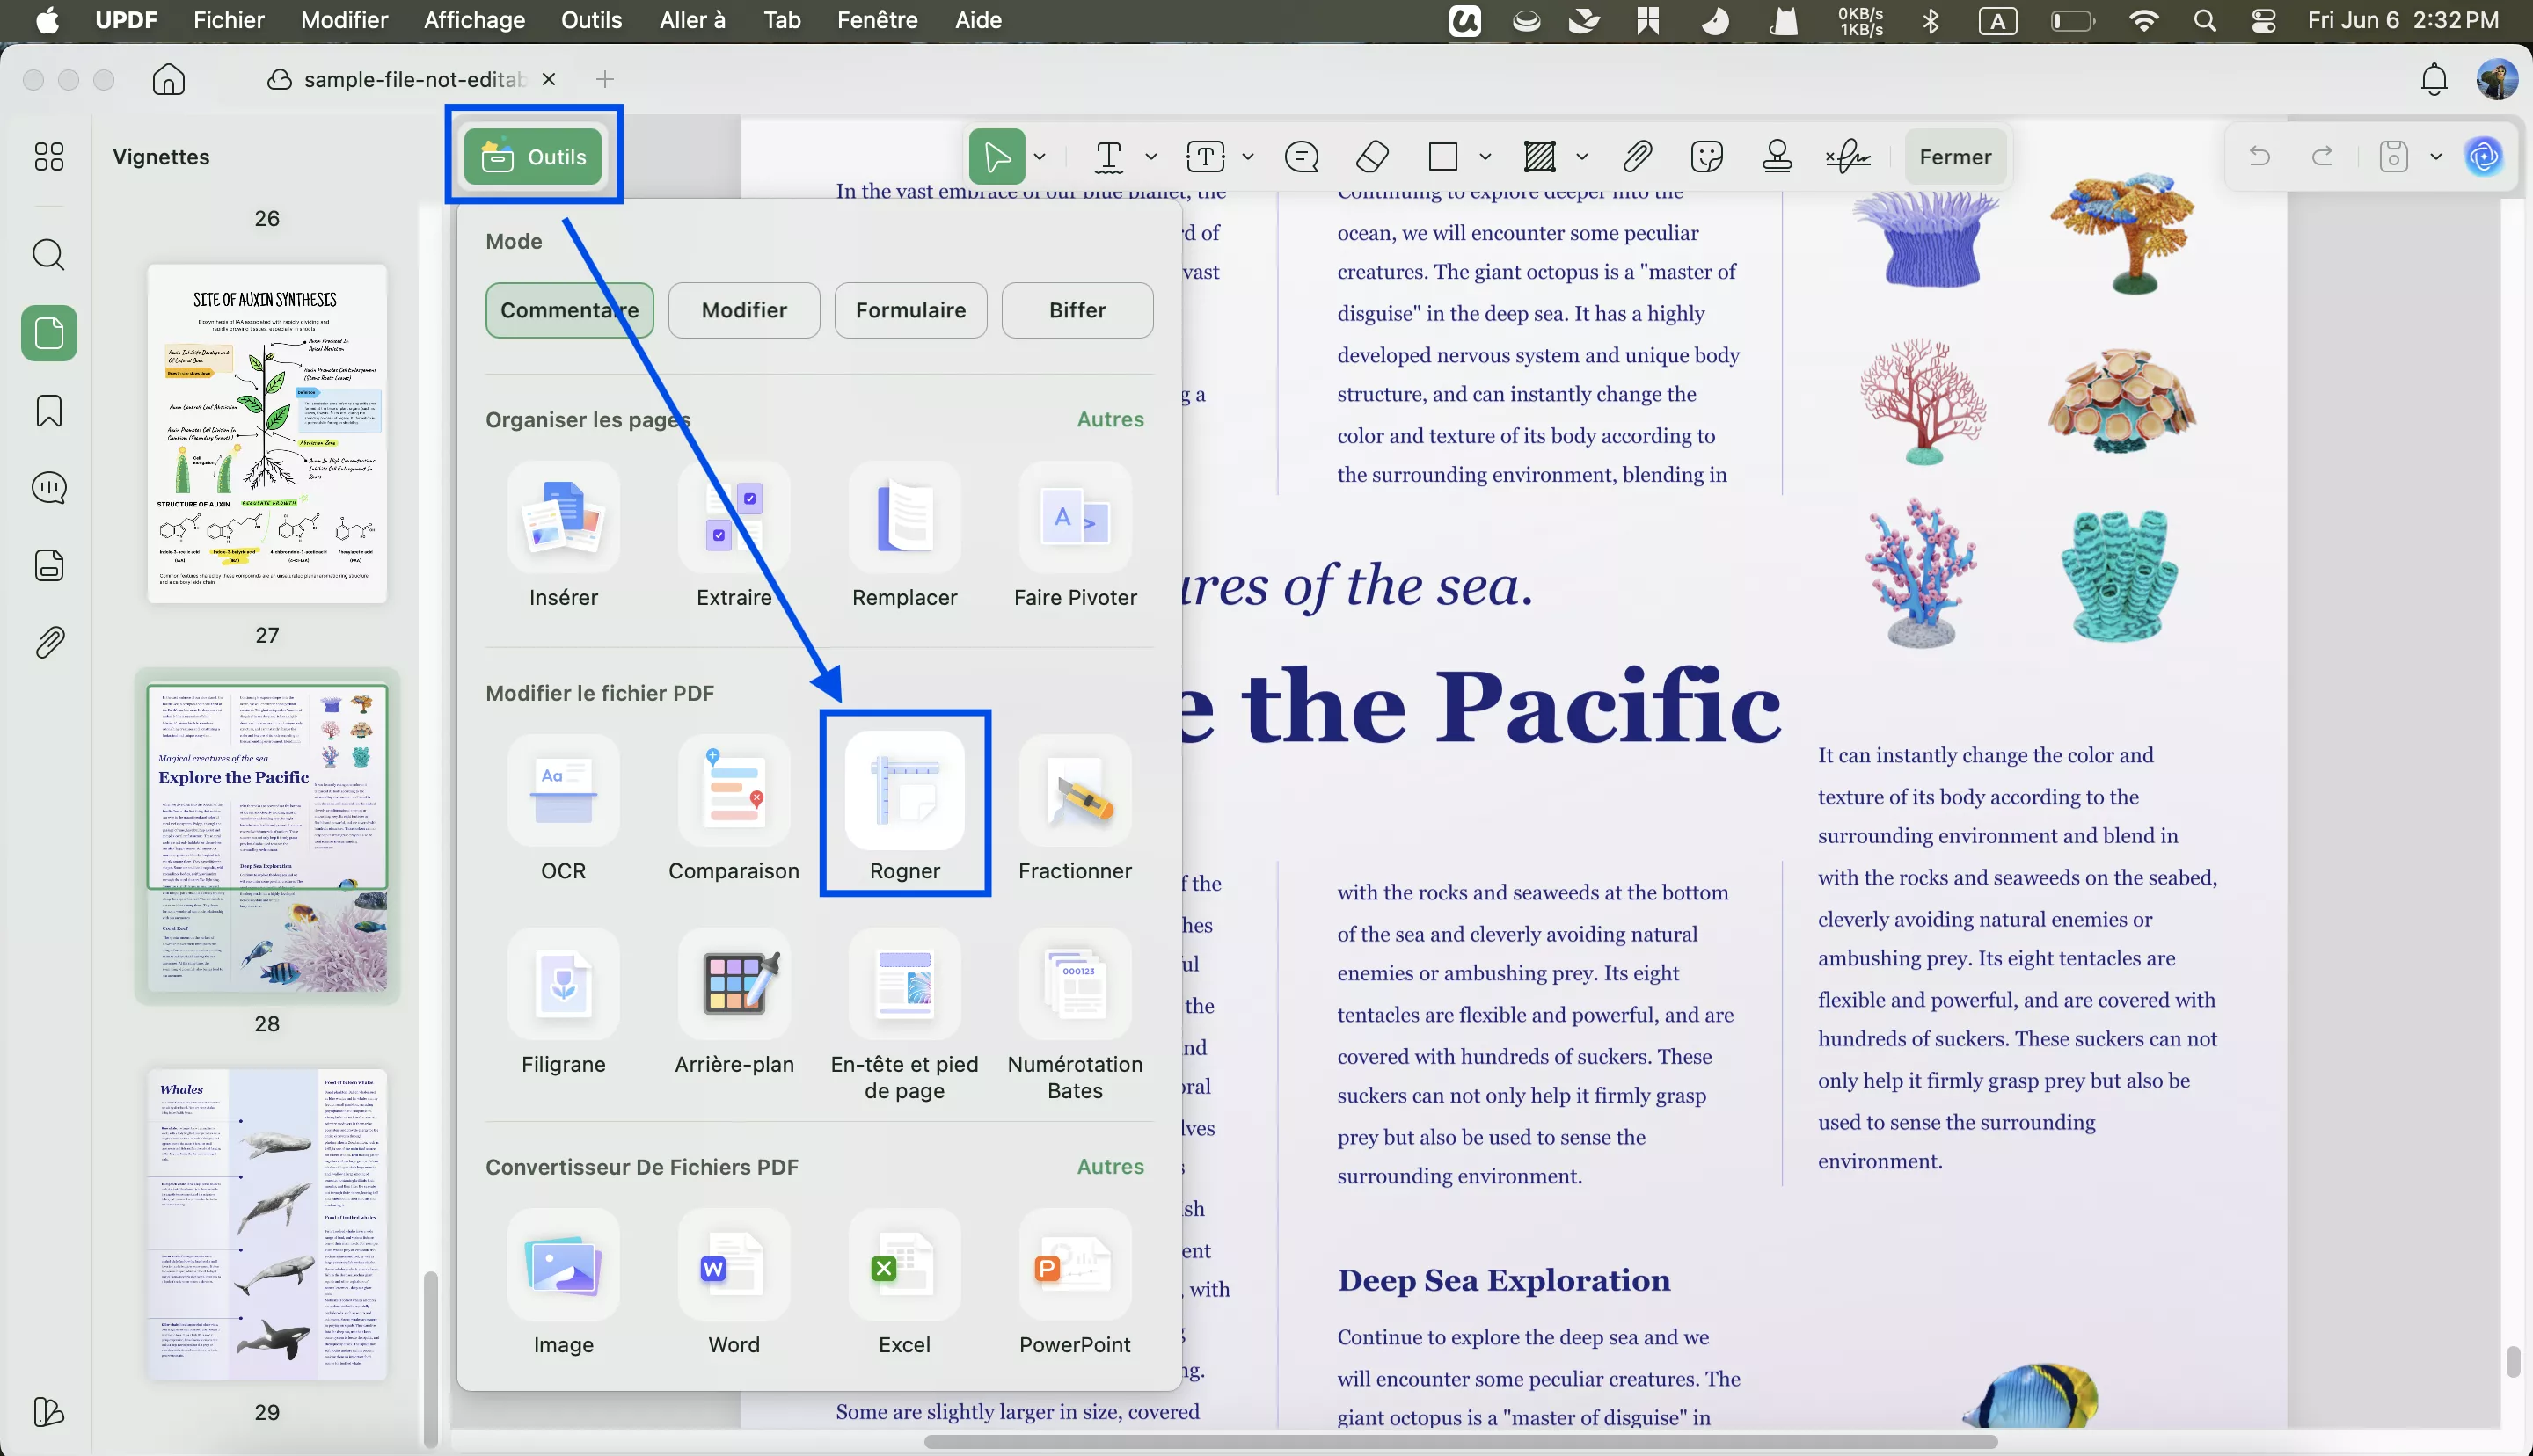
Task: Open the Outils tools menu button
Action: click(x=533, y=156)
